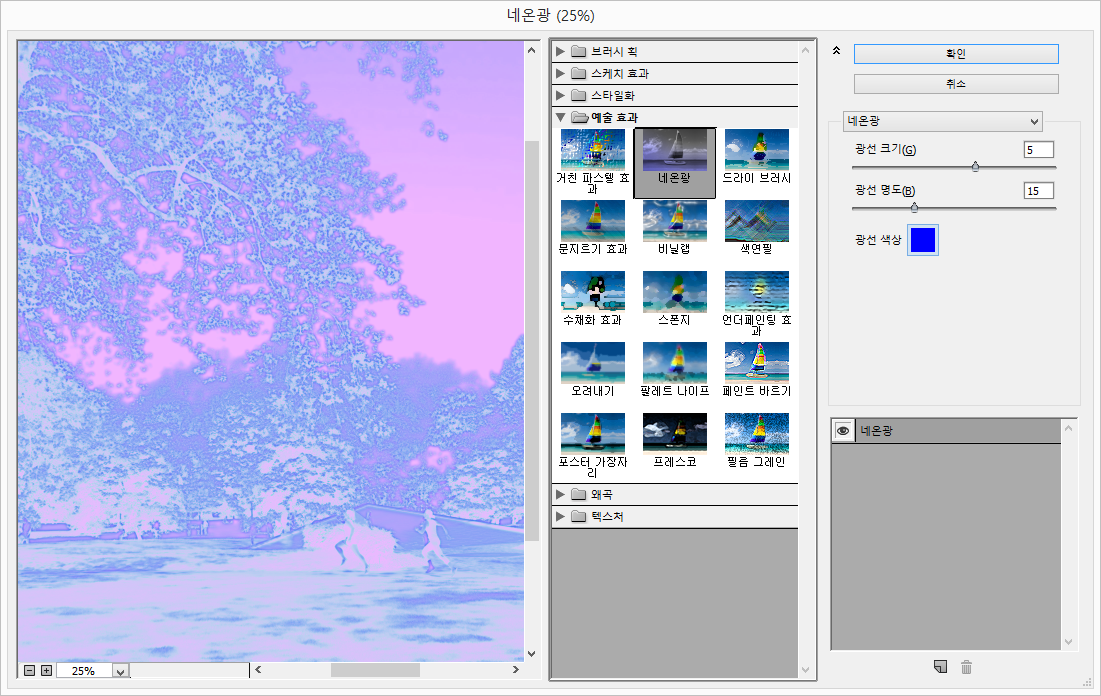
Task: Click the zoom out minus icon
Action: pos(29,670)
